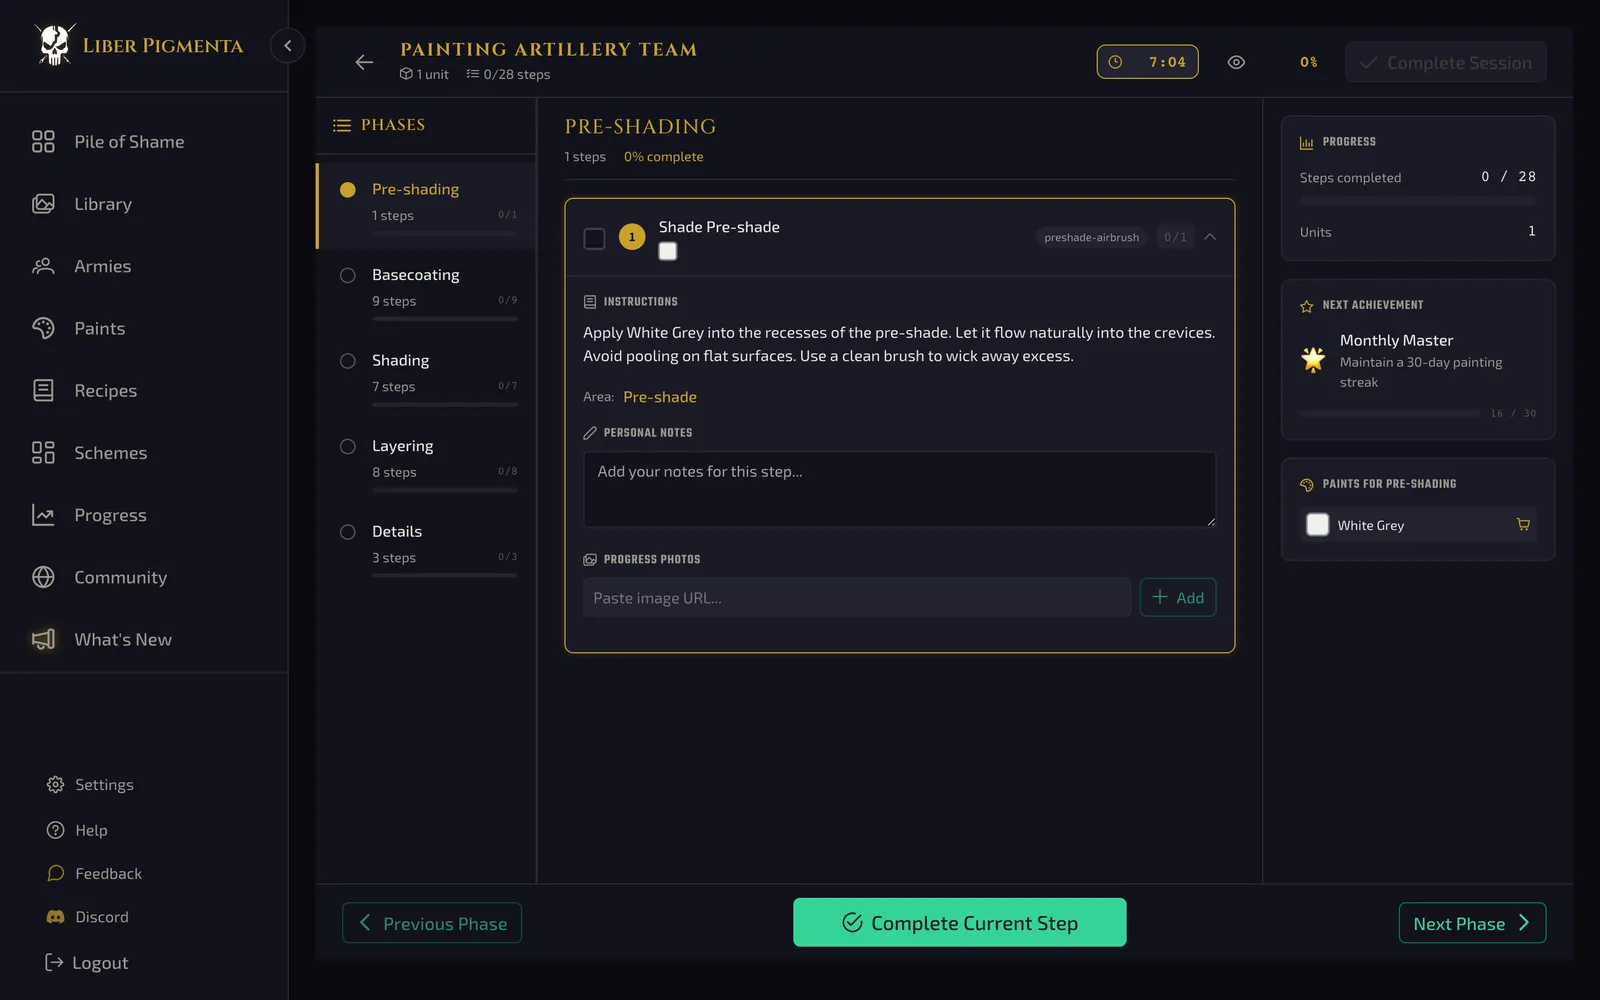The width and height of the screenshot is (1600, 1000).
Task: Go to the Next Phase
Action: tap(1472, 923)
